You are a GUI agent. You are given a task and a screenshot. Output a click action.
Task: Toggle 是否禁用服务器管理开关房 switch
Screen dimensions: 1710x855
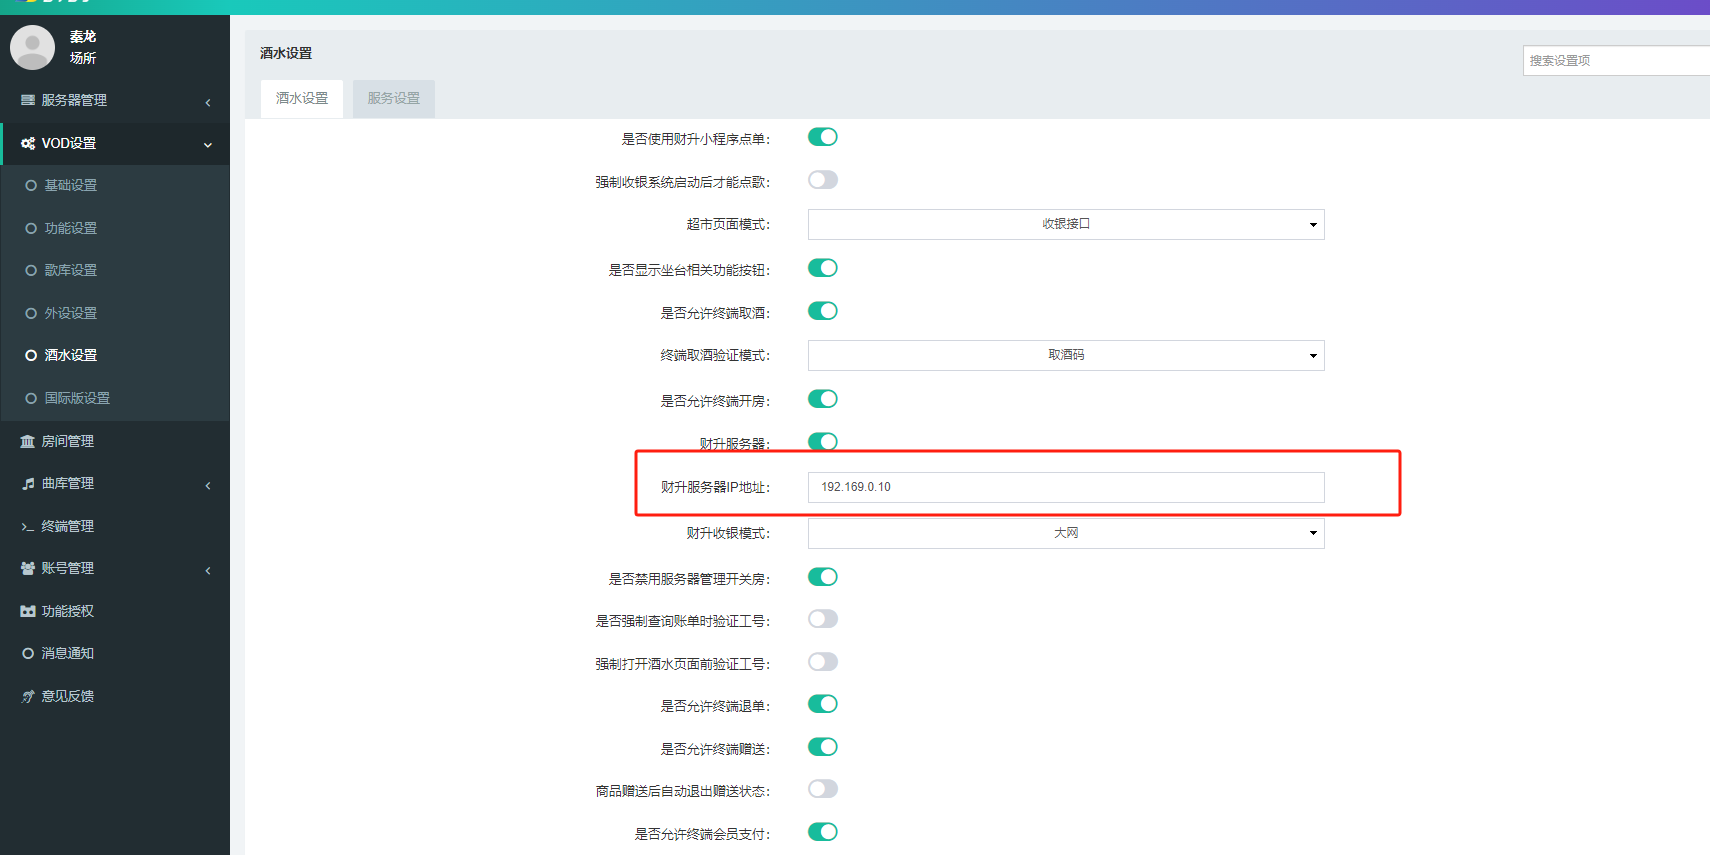point(823,577)
